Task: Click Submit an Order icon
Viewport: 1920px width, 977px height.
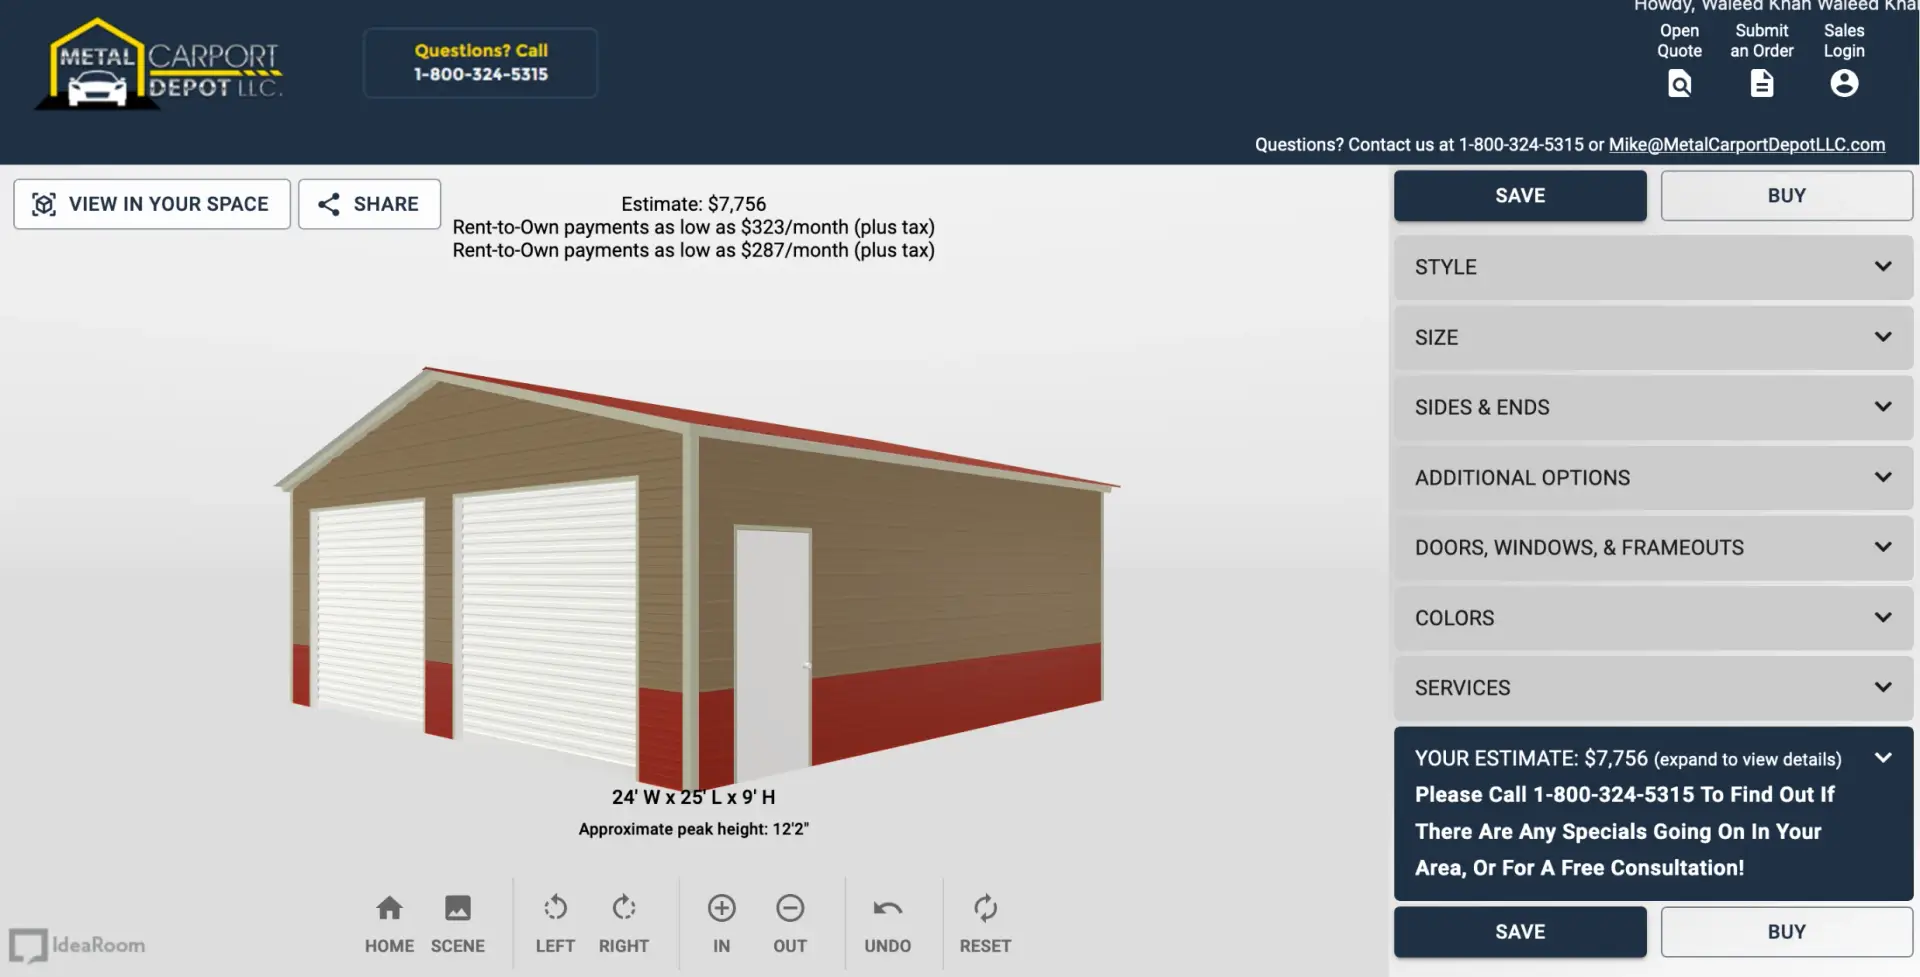Action: 1761,83
